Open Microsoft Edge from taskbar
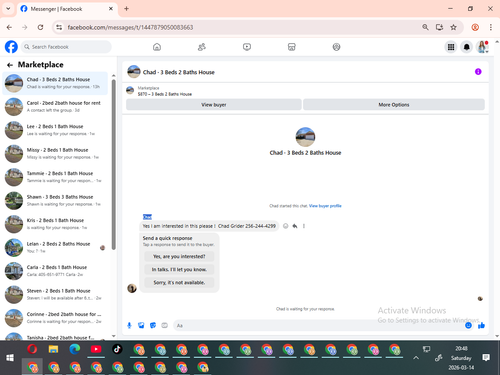The width and height of the screenshot is (500, 375). point(75,349)
